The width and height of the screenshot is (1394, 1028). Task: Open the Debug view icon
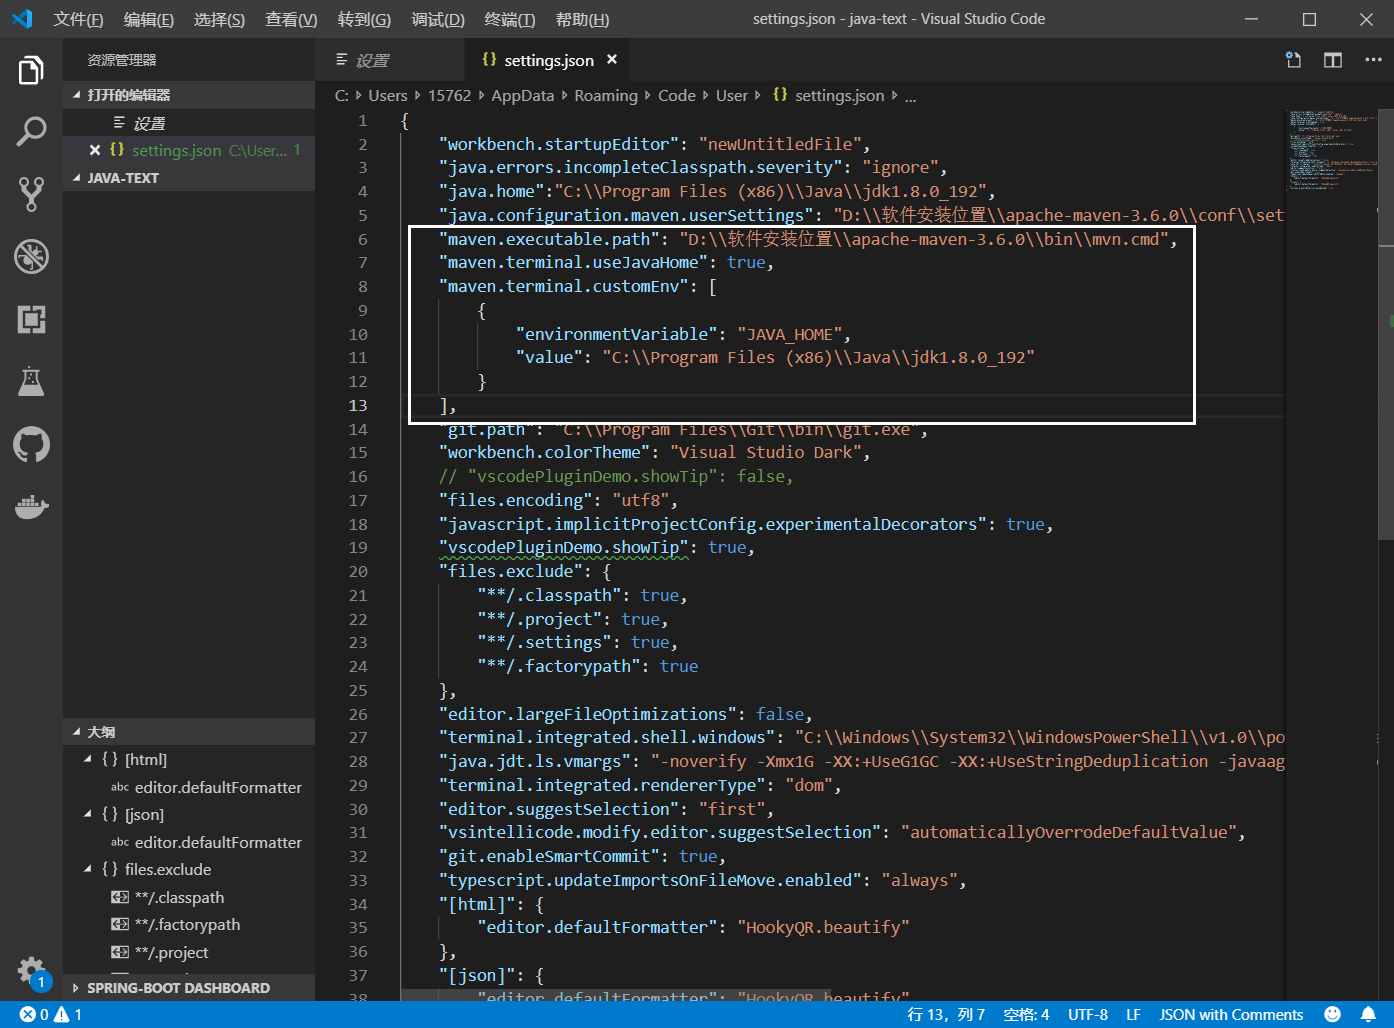[31, 257]
